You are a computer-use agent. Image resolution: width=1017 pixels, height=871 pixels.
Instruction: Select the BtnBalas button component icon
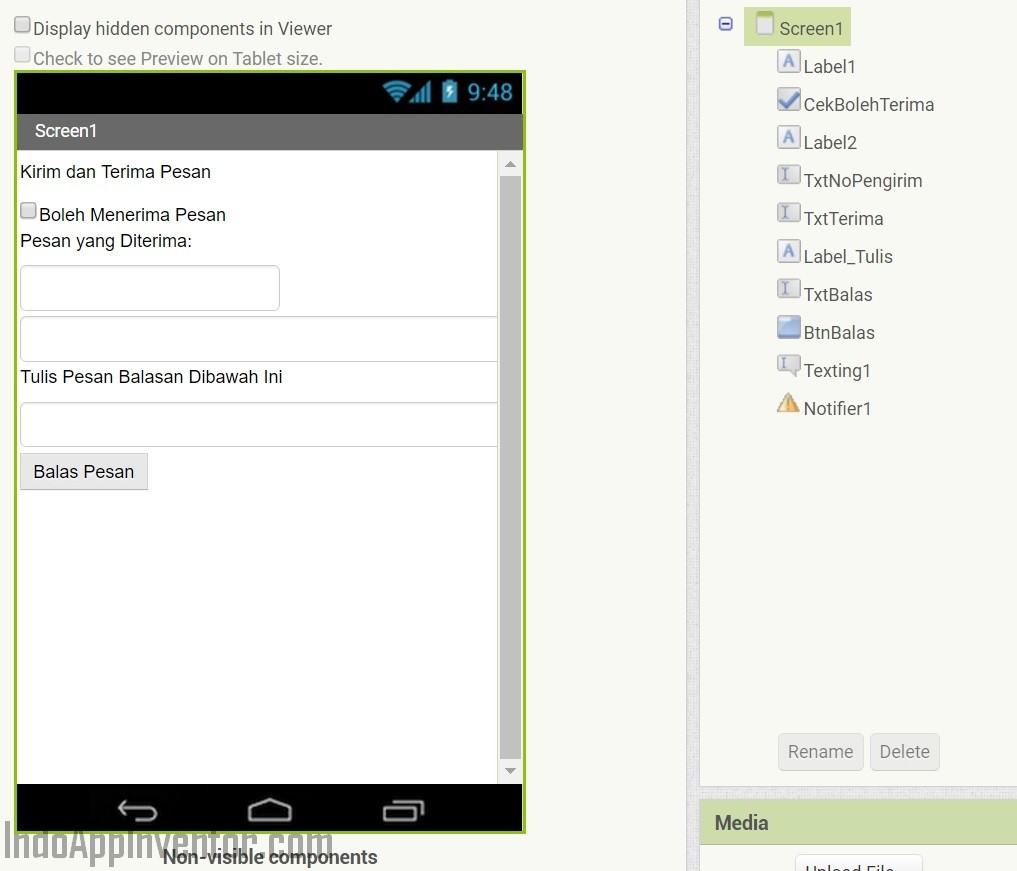coord(788,328)
